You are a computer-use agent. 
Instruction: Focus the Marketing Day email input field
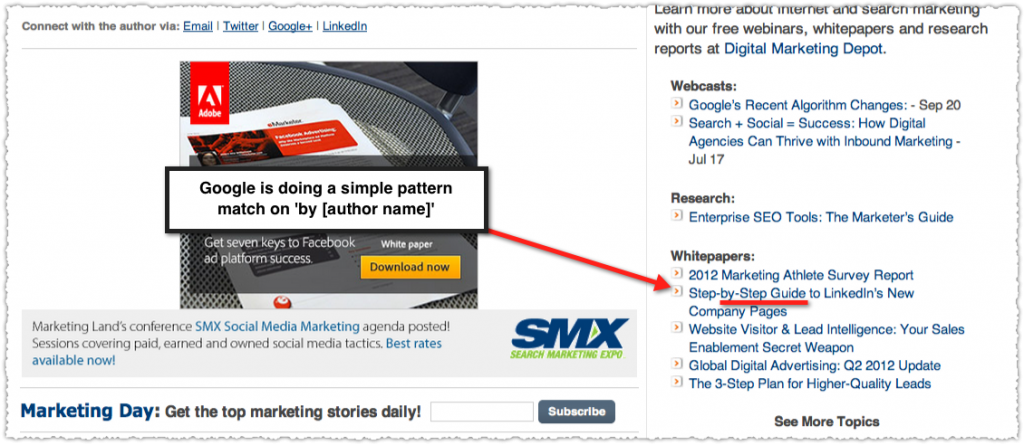click(482, 412)
